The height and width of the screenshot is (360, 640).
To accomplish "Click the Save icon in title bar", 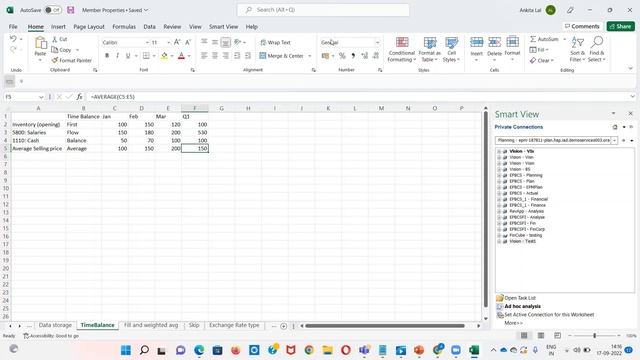I will 71,10.
